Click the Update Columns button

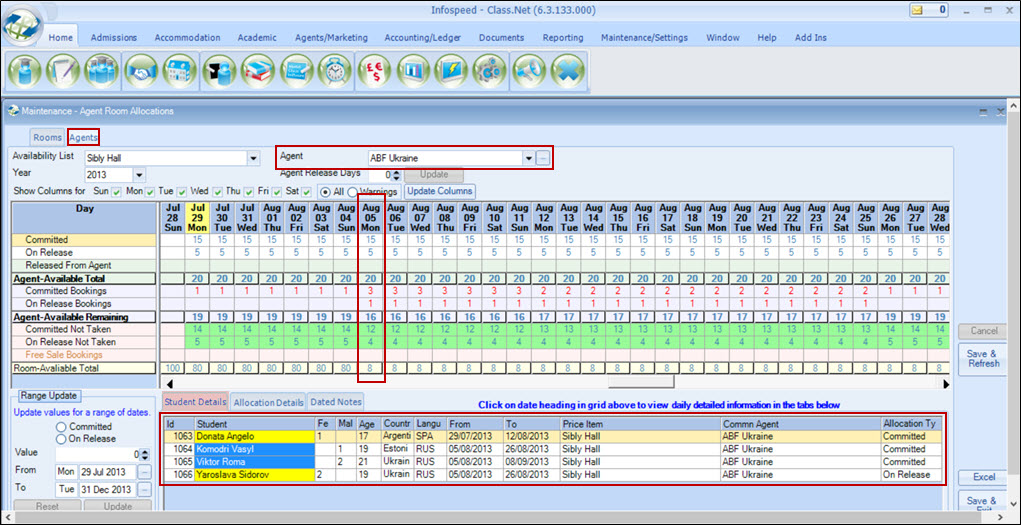click(x=439, y=190)
